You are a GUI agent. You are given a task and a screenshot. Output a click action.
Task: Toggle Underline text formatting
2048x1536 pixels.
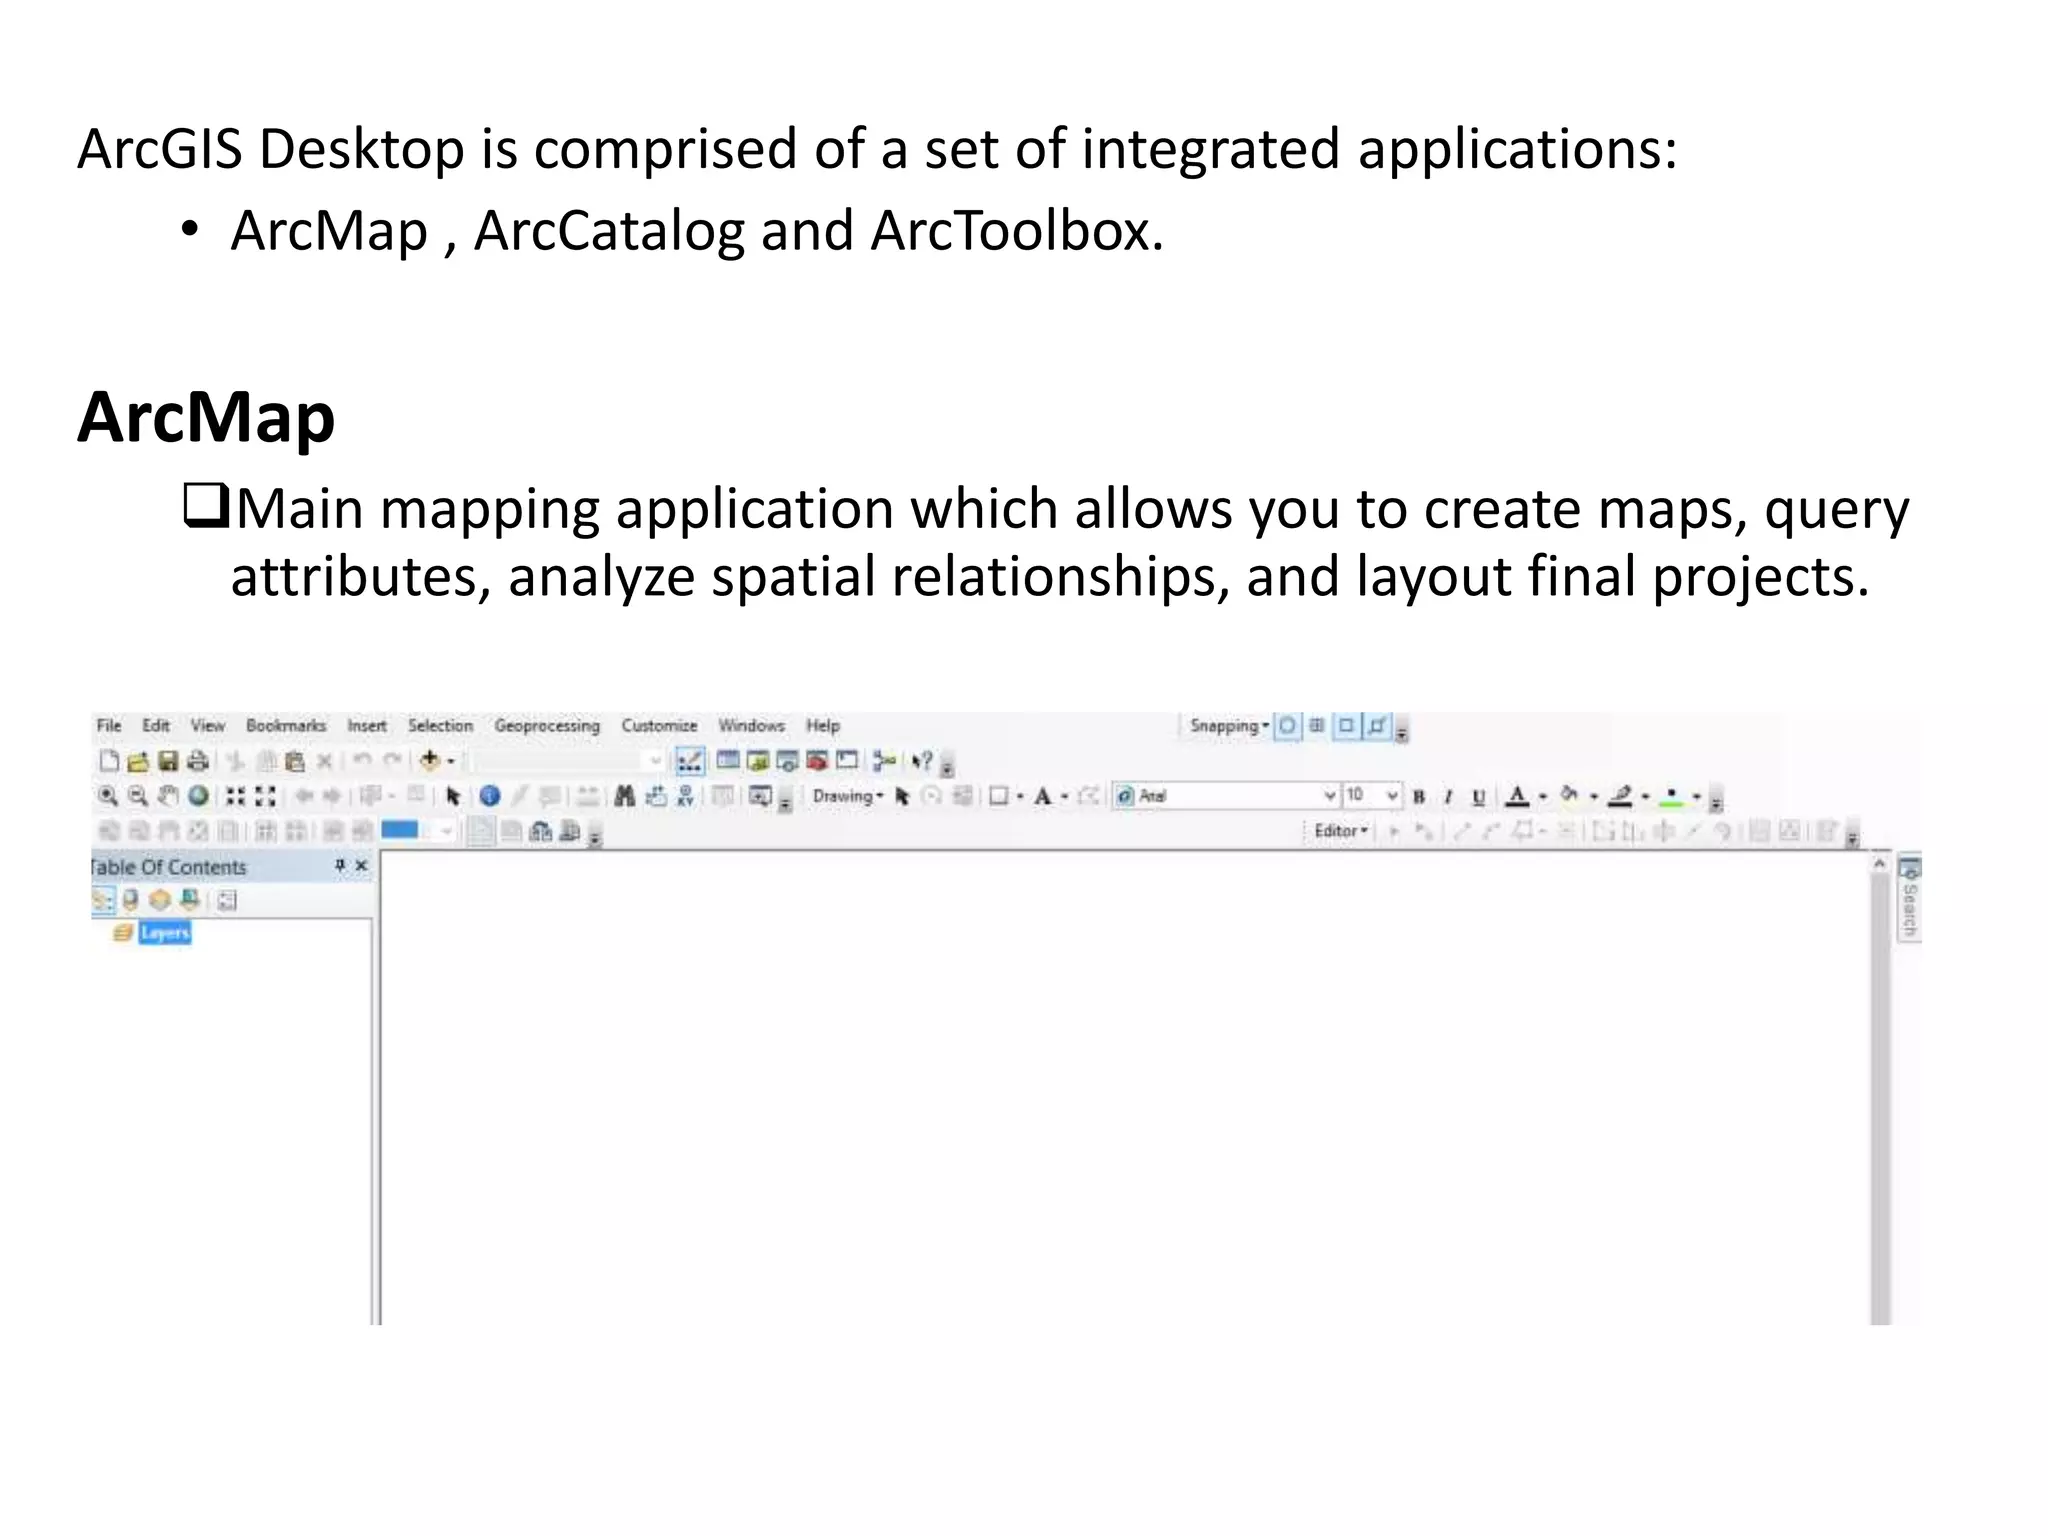coord(1479,797)
